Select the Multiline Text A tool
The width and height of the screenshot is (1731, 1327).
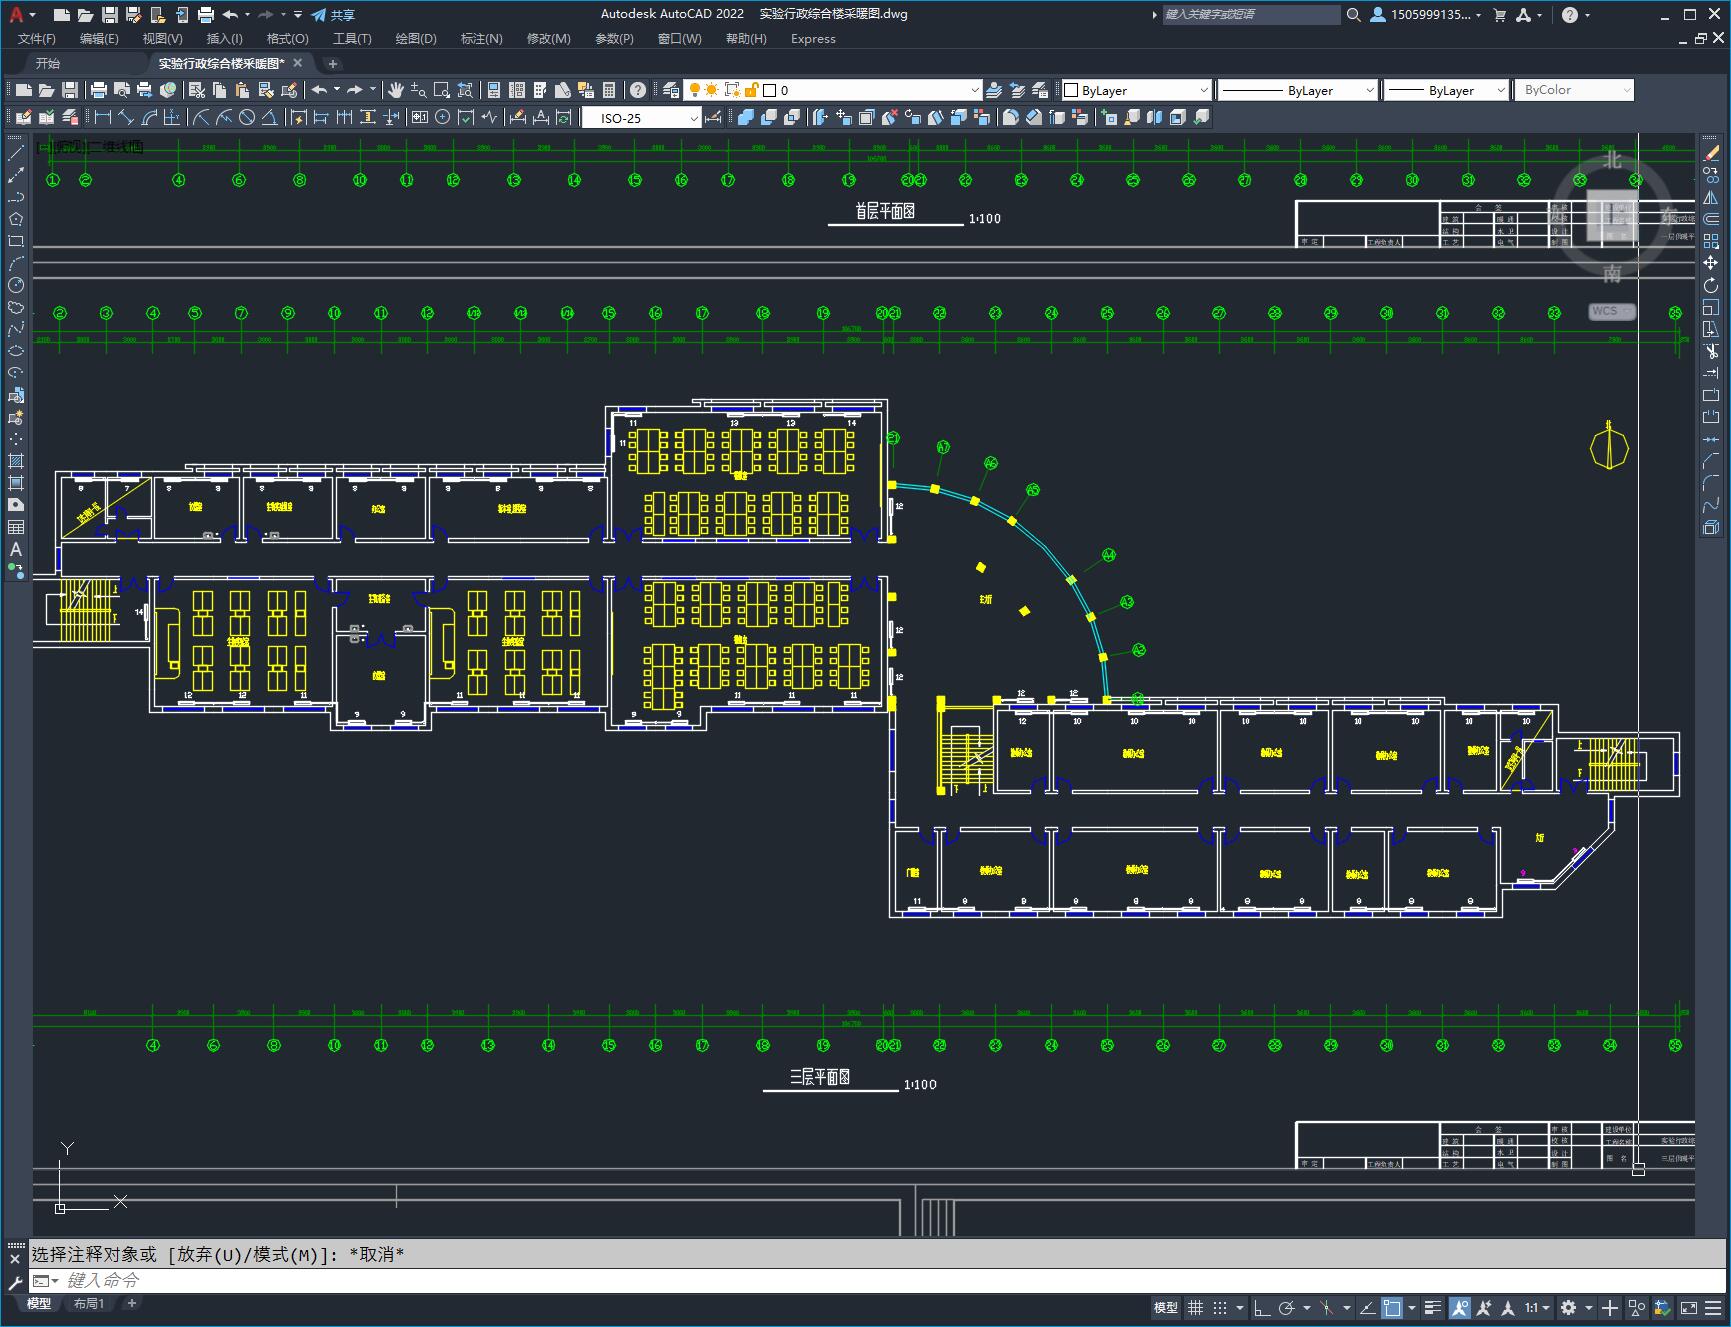tap(16, 549)
